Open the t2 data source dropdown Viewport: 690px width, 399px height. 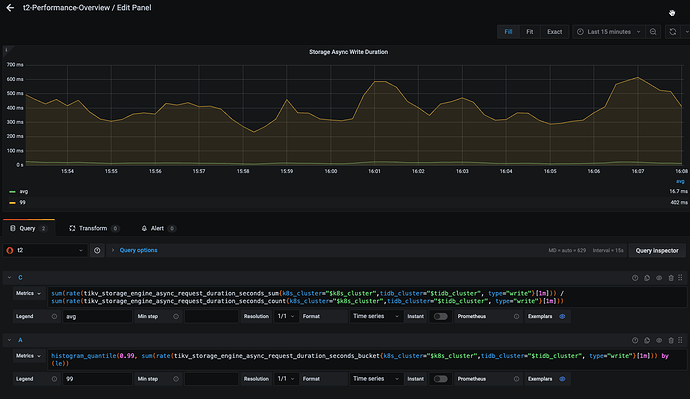point(45,250)
